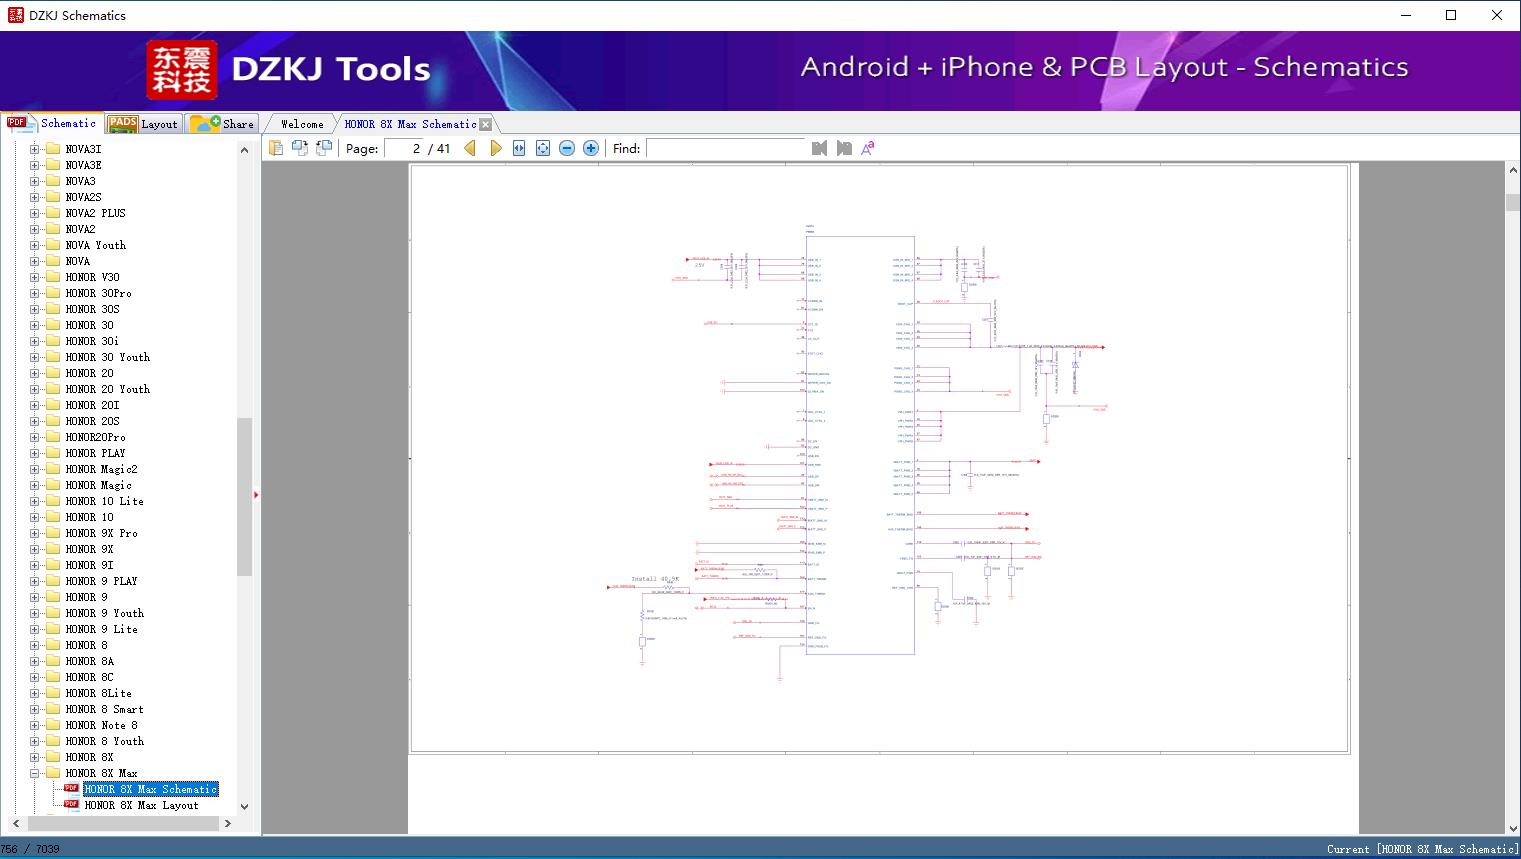Open HONOR 8X Max Layout file
The height and width of the screenshot is (859, 1521).
coord(141,805)
